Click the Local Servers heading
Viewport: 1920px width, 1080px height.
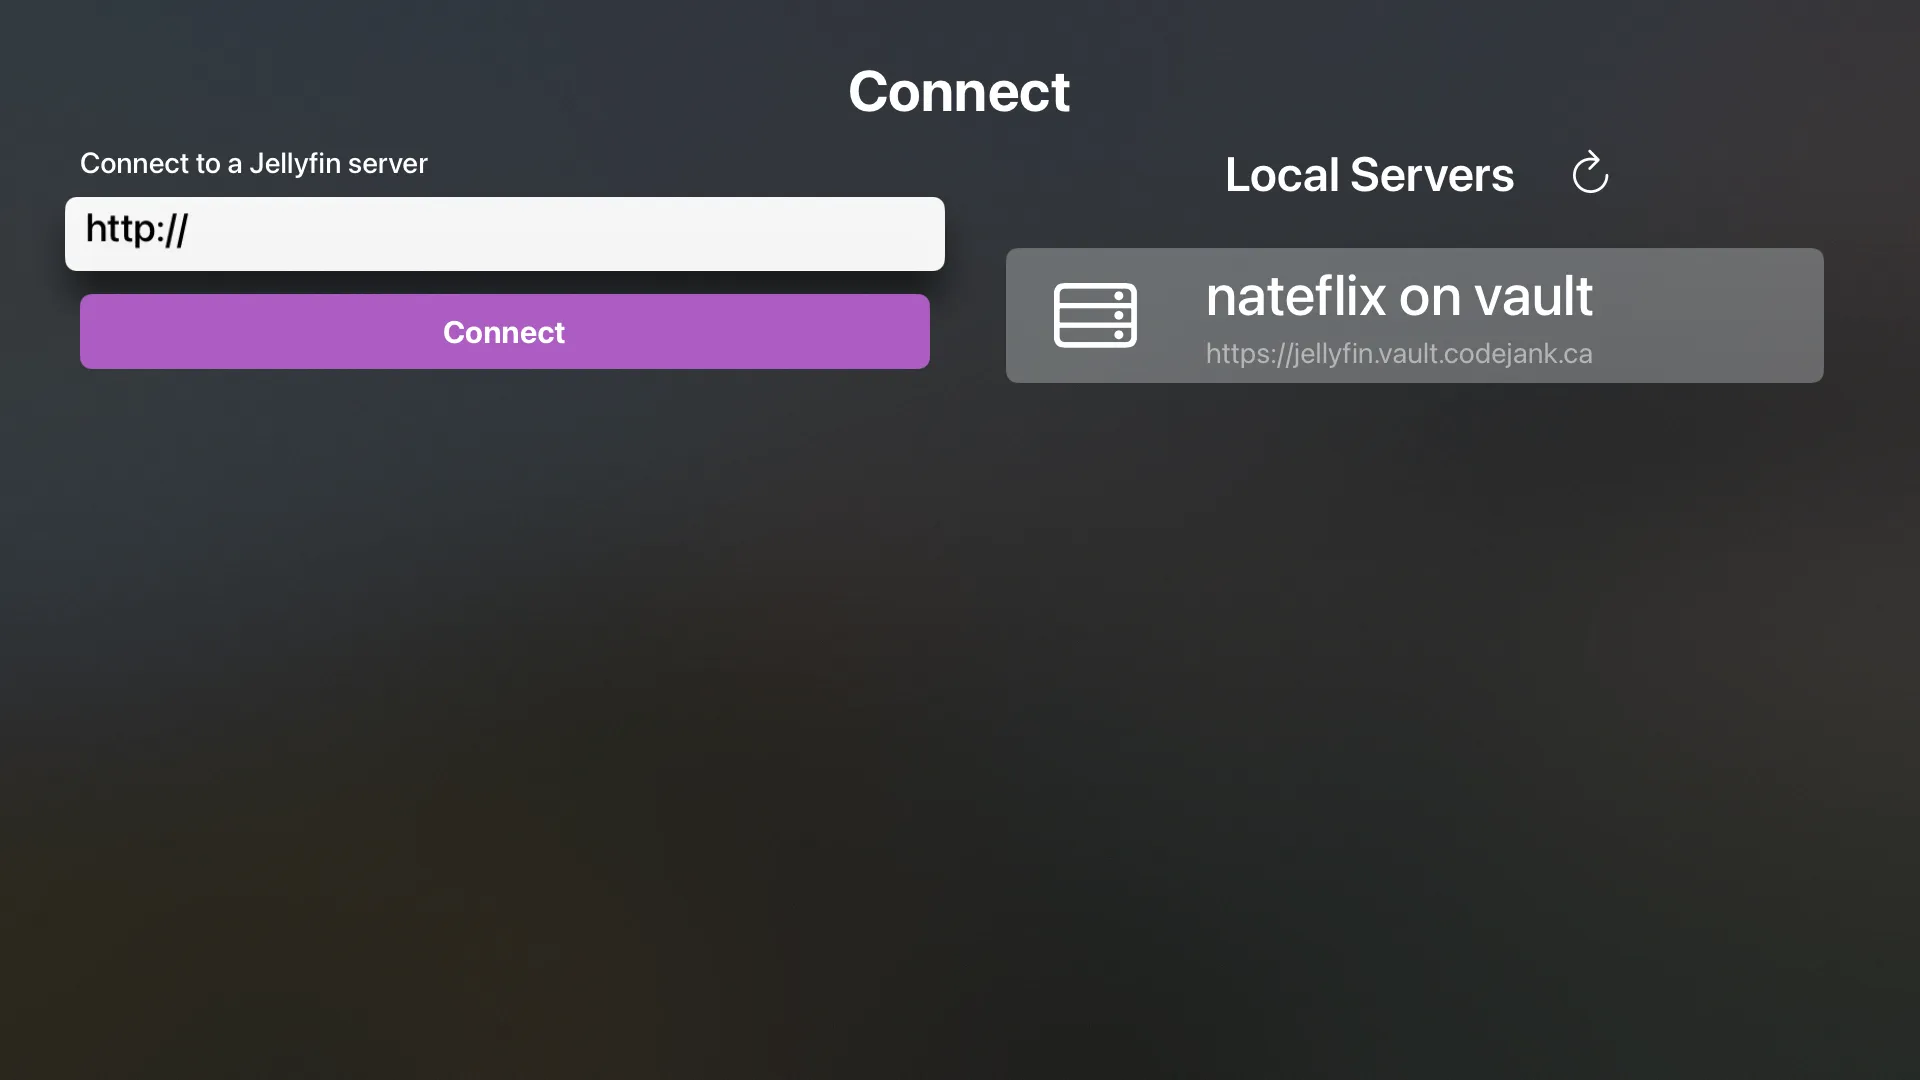(1369, 175)
